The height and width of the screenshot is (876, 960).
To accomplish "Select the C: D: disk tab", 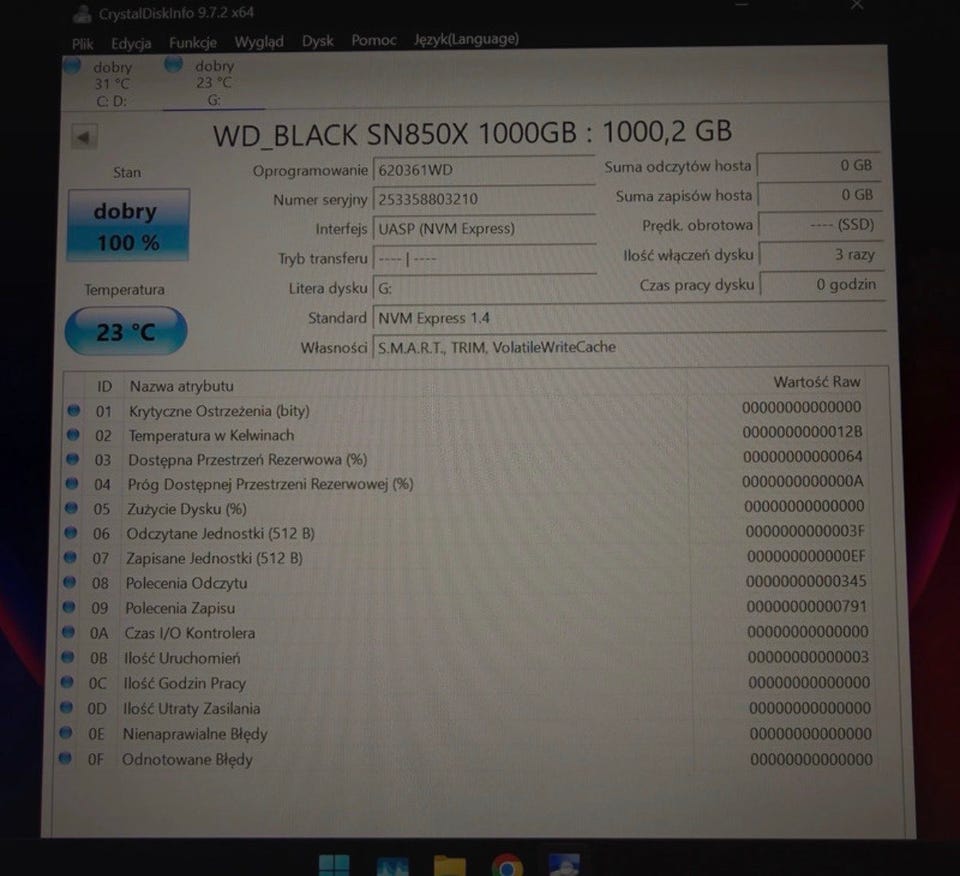I will [x=110, y=84].
